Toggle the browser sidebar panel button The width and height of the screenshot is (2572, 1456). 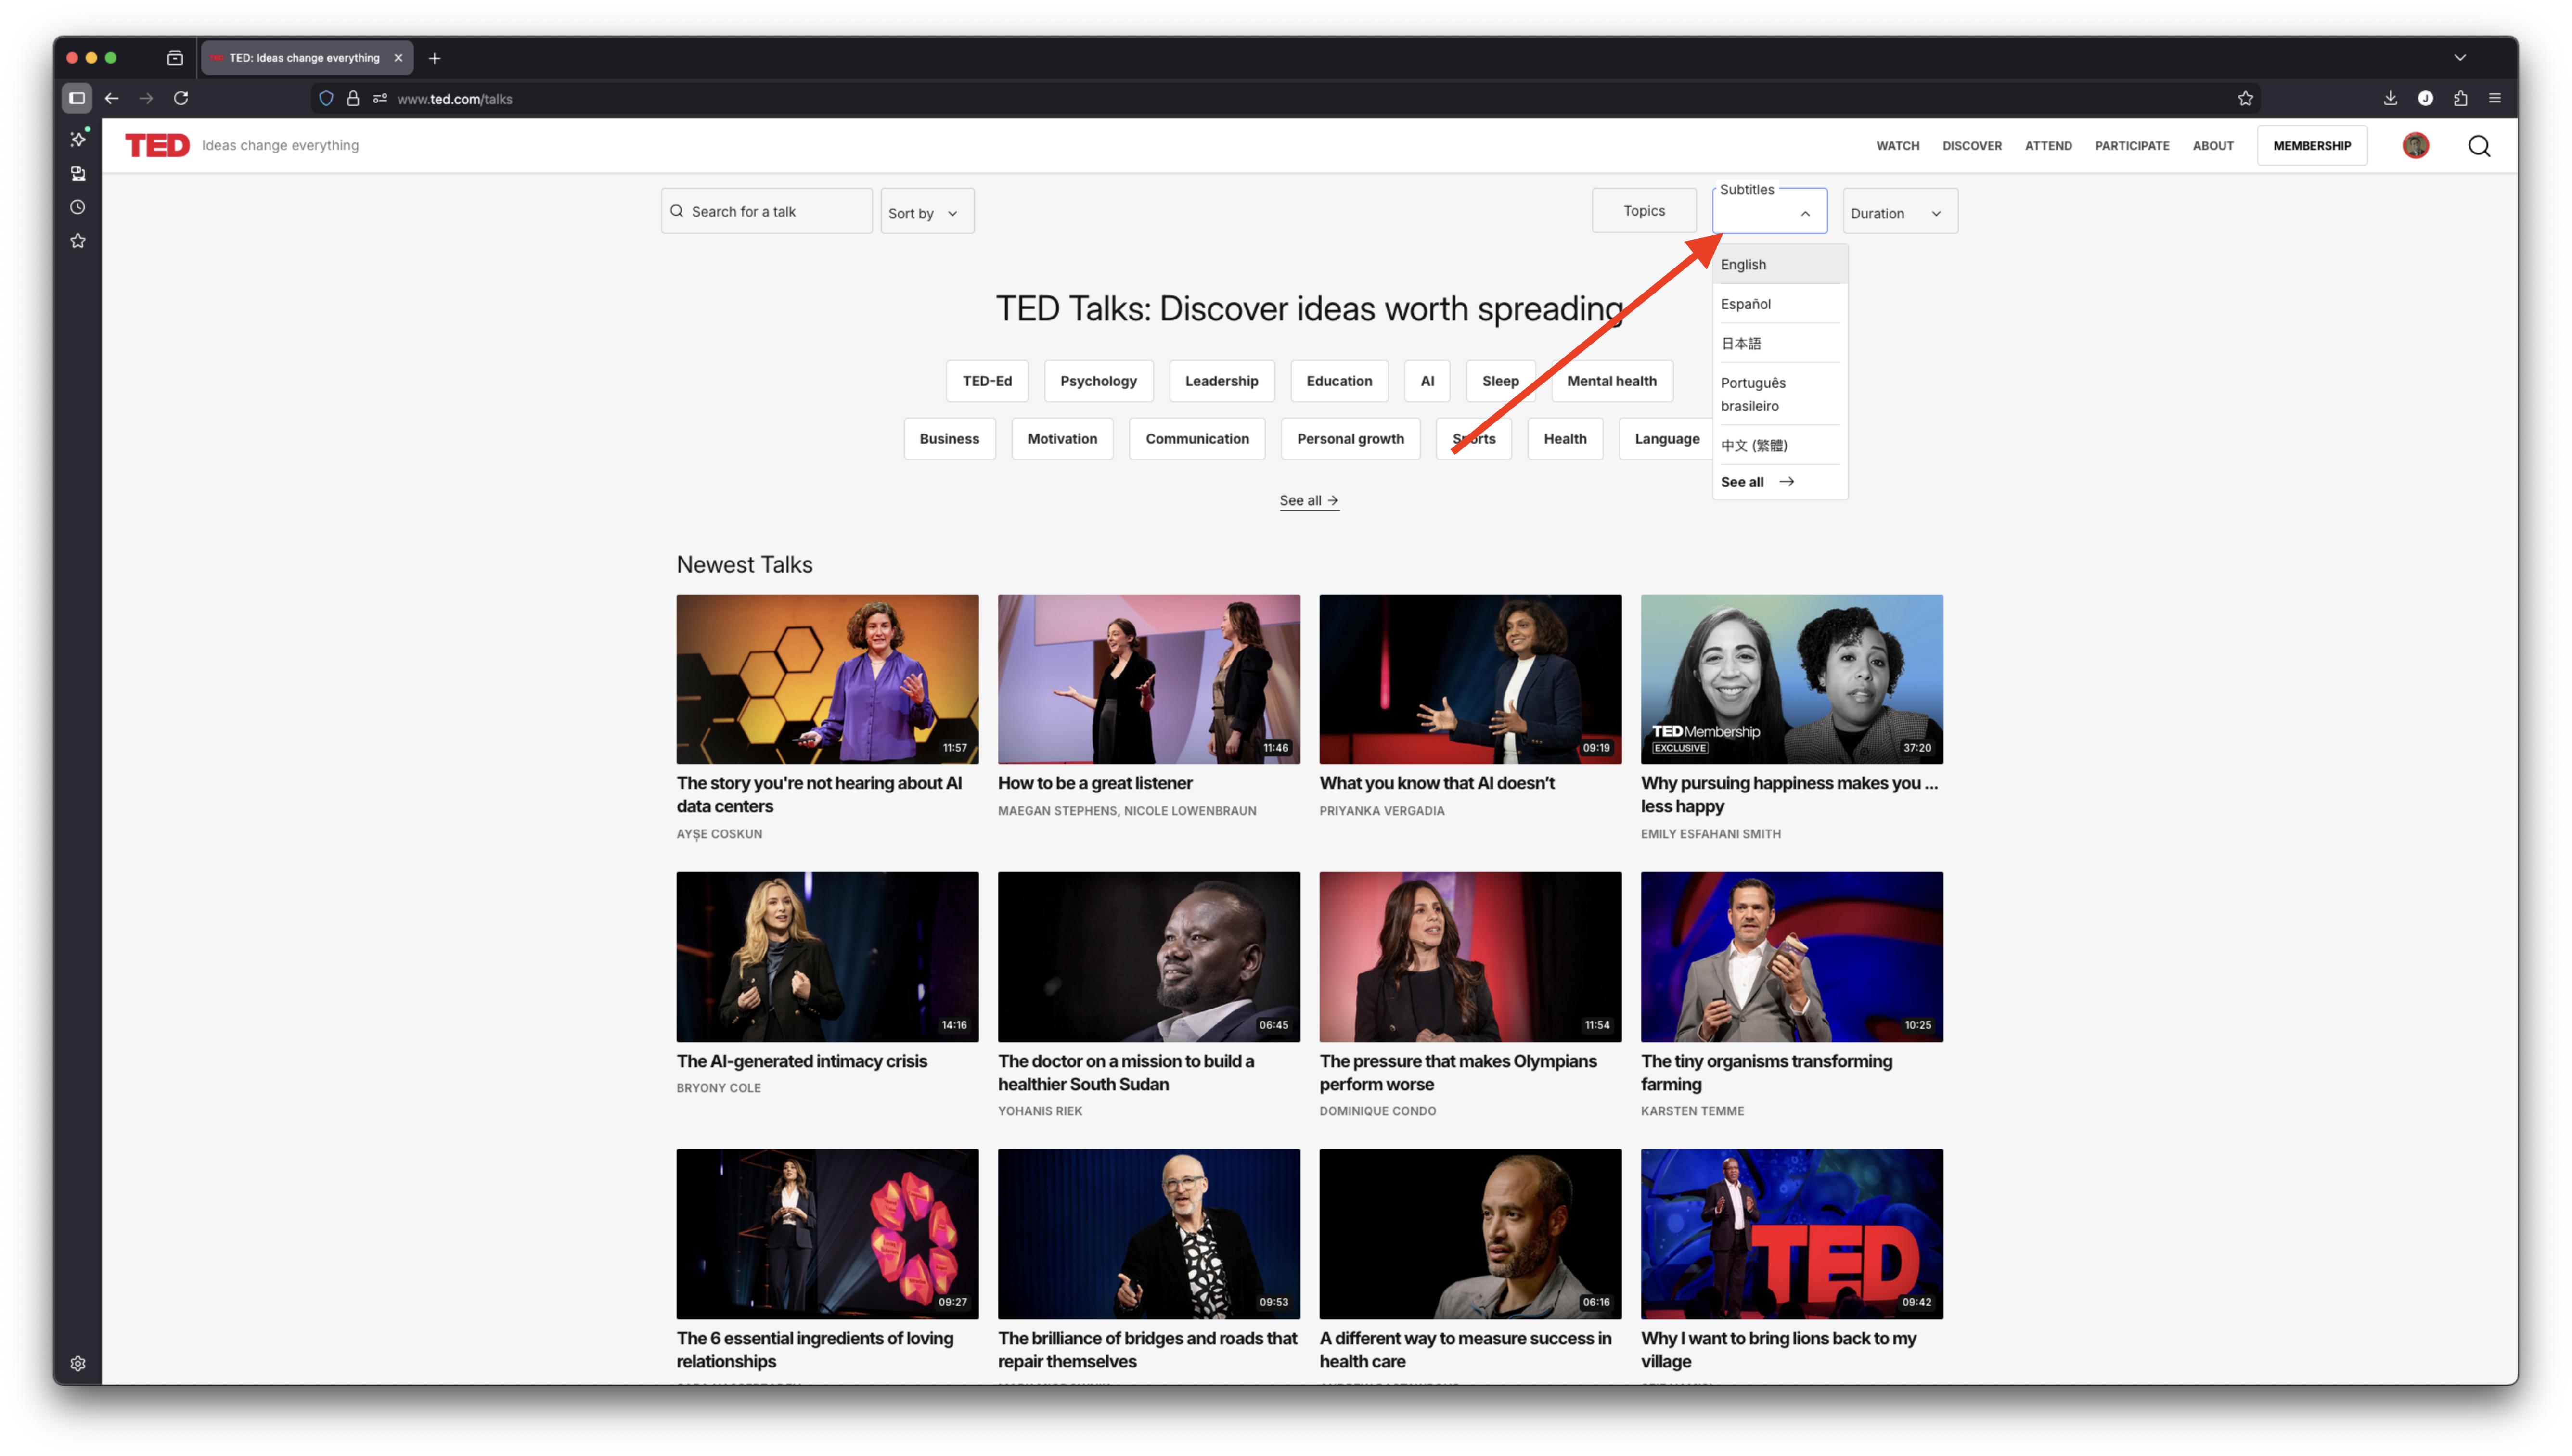pos(77,98)
